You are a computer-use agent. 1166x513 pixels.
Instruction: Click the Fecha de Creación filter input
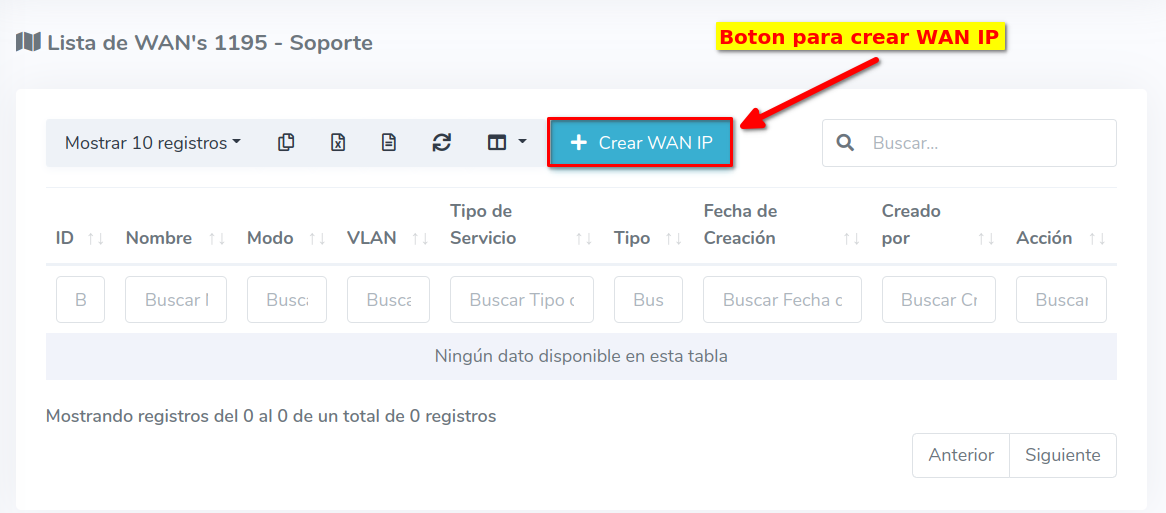tap(782, 300)
